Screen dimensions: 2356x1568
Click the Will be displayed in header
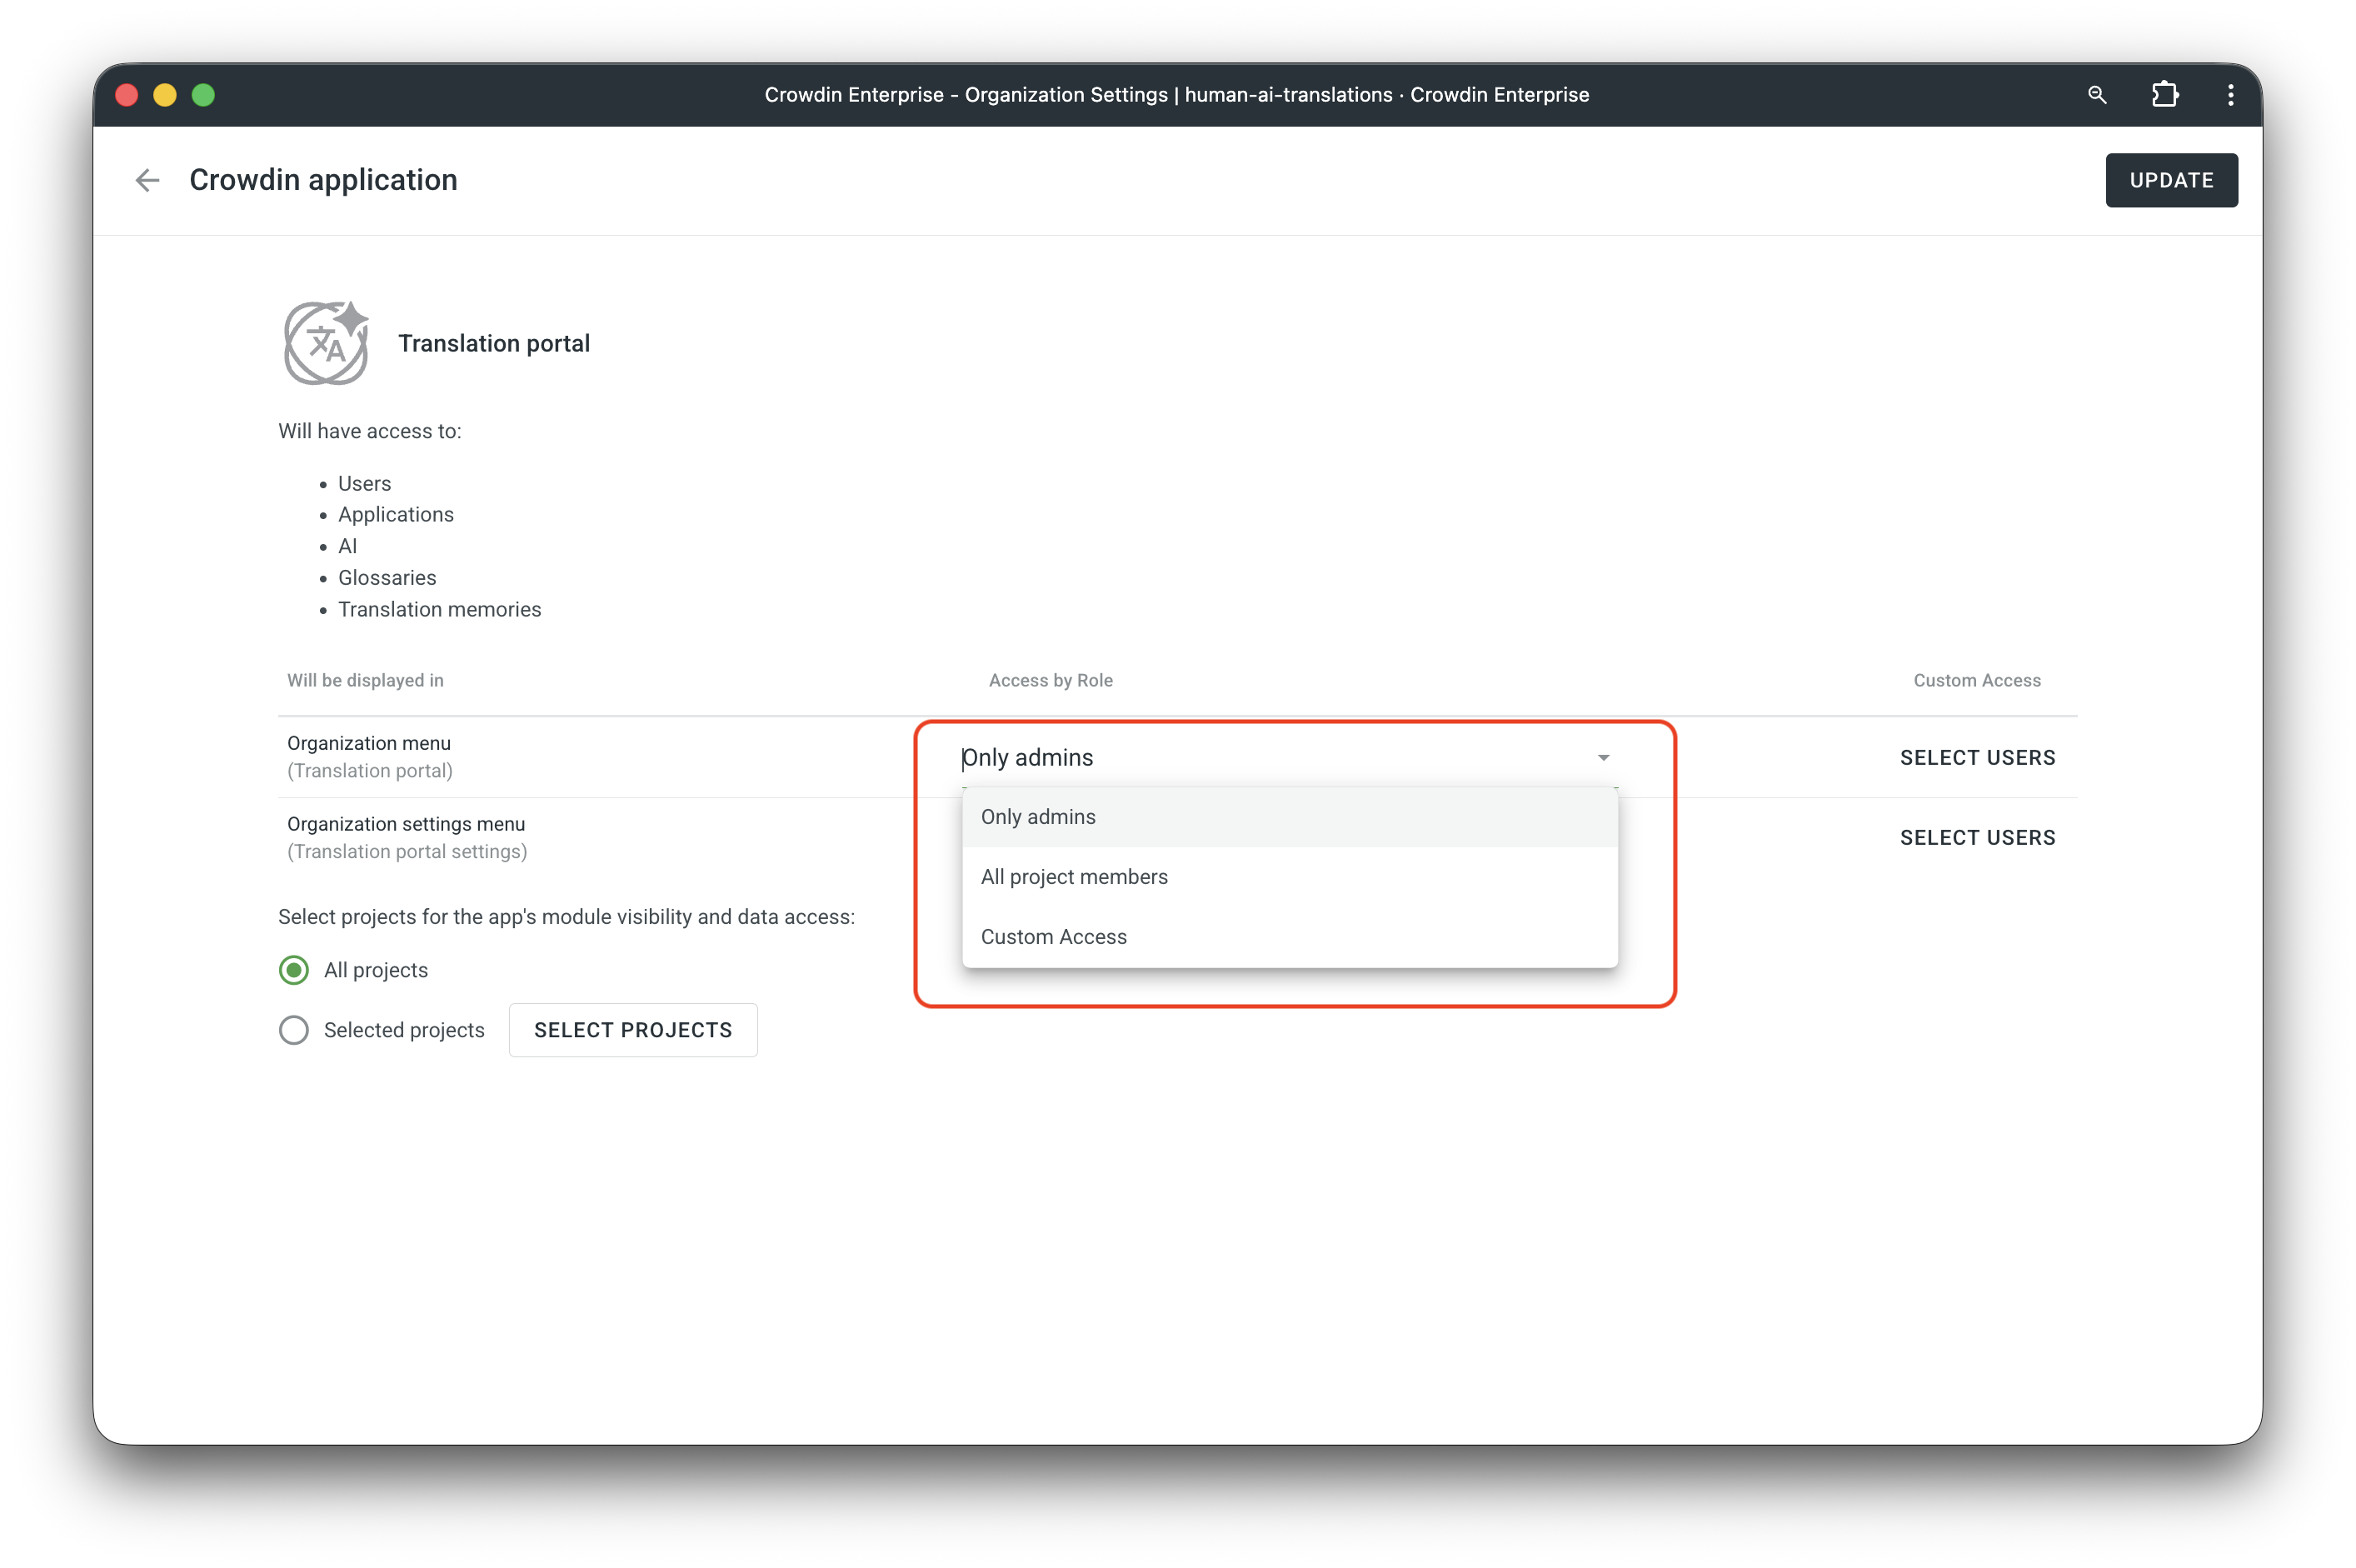pos(365,680)
